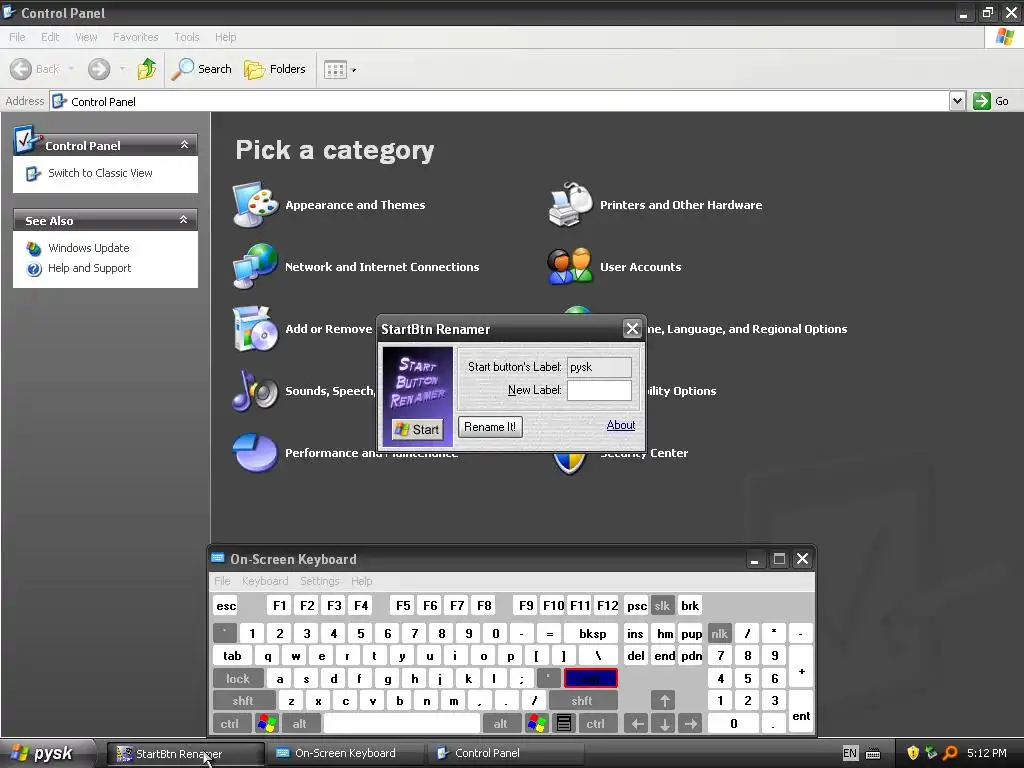
Task: Open Network and Internet Connections icon
Action: click(x=255, y=266)
